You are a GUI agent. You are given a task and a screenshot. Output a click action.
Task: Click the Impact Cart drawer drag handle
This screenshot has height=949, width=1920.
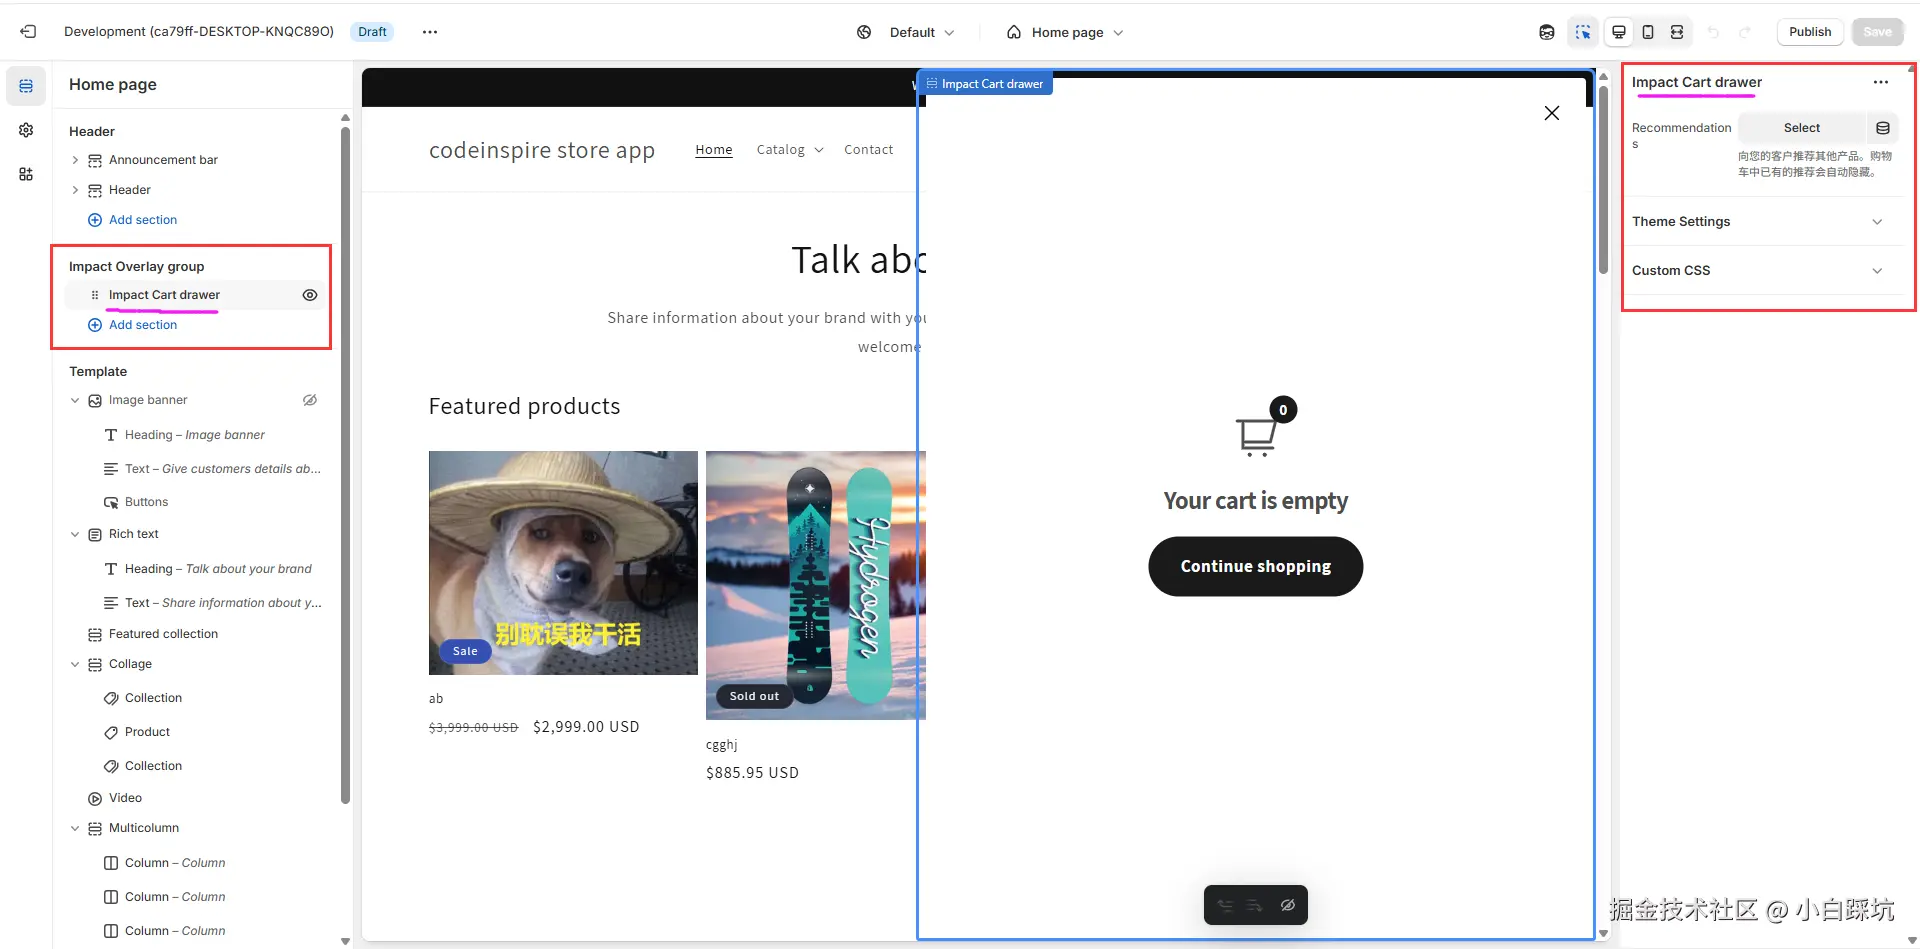pyautogui.click(x=95, y=295)
